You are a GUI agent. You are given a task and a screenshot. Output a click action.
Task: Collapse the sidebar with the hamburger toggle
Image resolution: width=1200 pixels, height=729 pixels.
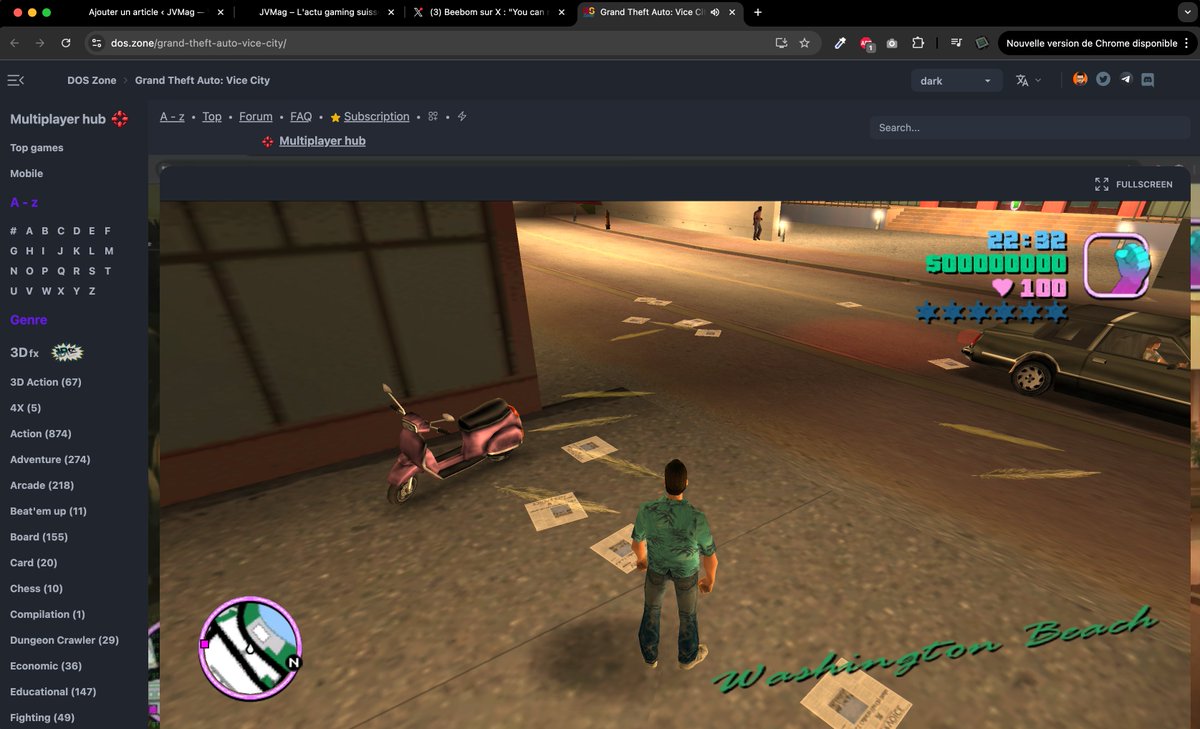tap(16, 79)
